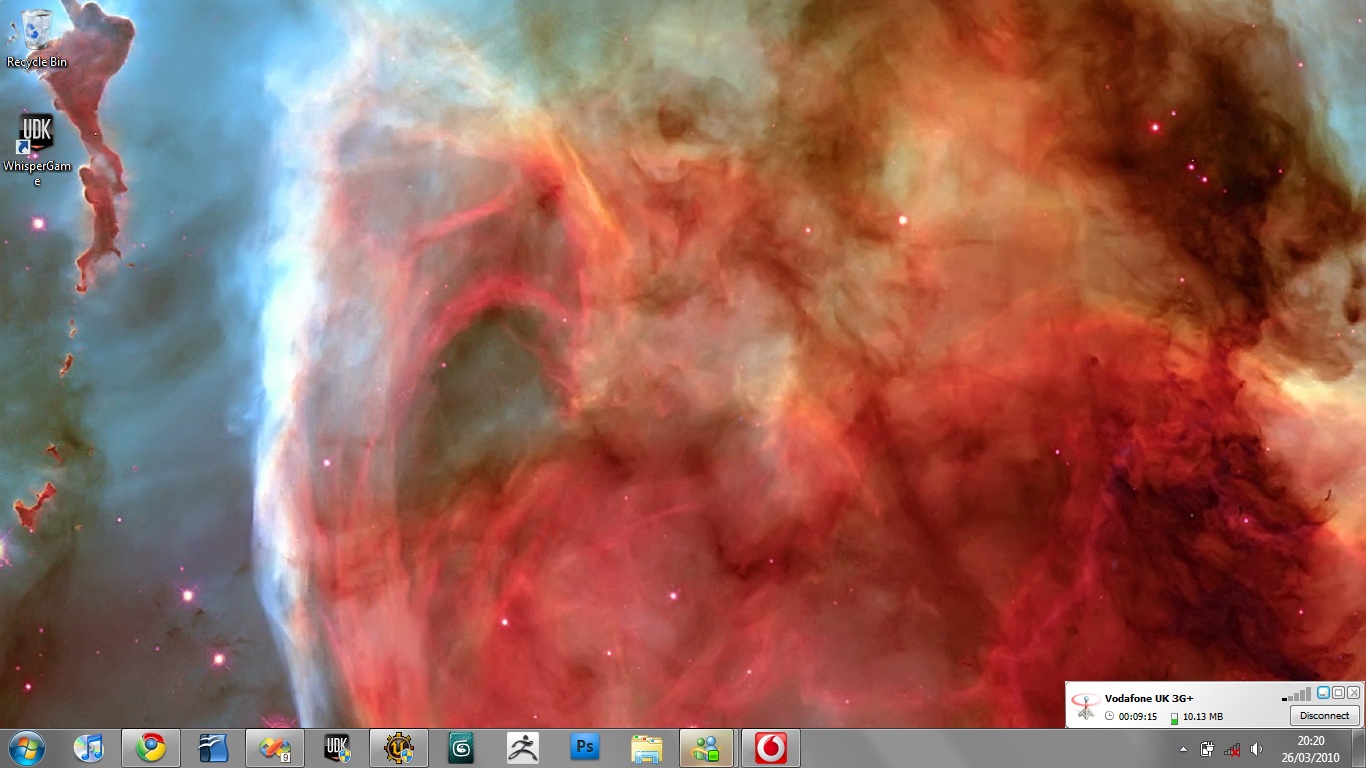Maximize the Vodafone connection widget
This screenshot has height=768, width=1366.
point(1338,692)
